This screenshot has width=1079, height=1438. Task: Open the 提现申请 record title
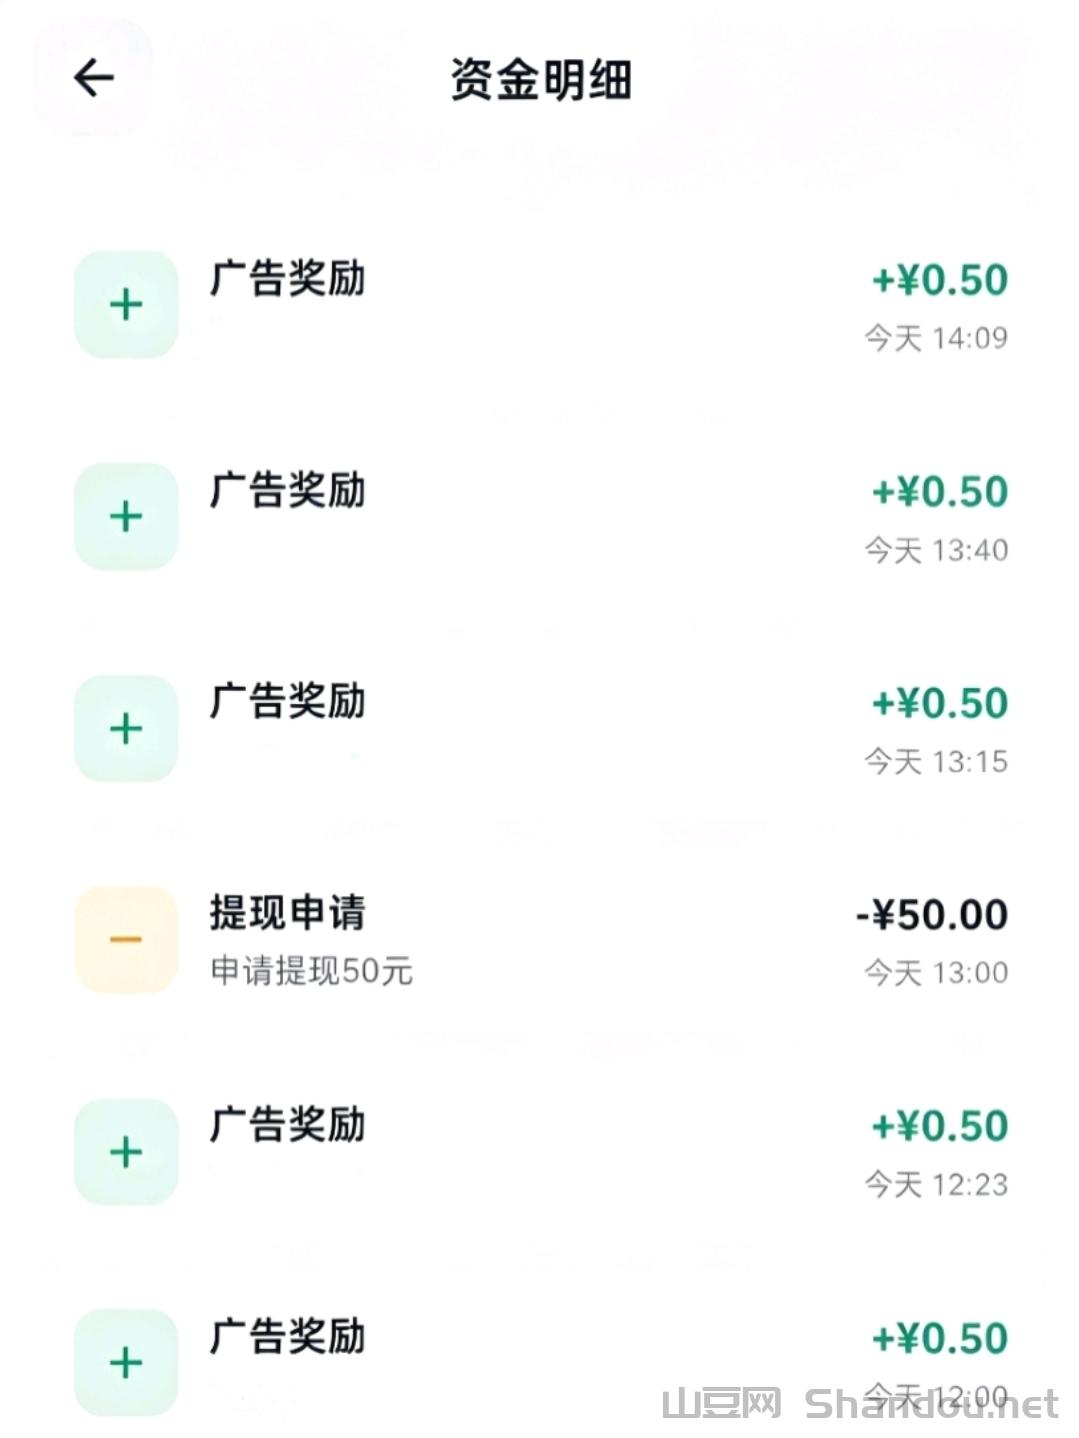(287, 913)
